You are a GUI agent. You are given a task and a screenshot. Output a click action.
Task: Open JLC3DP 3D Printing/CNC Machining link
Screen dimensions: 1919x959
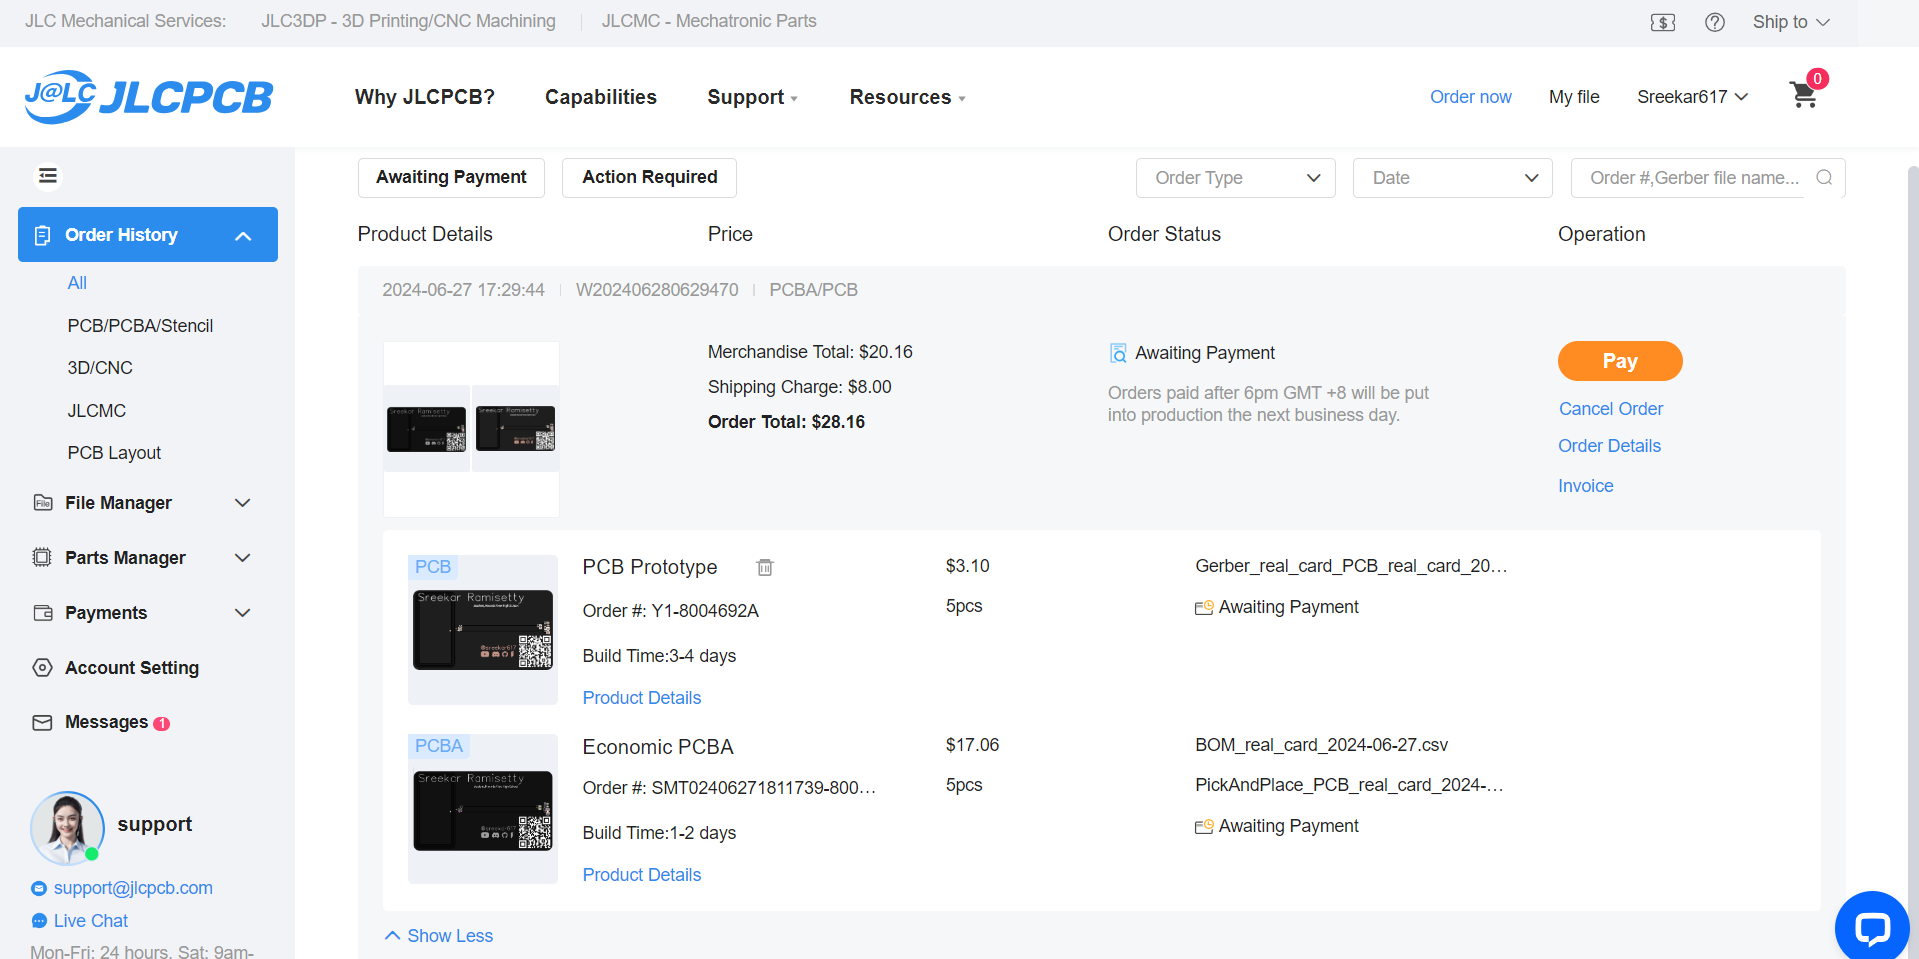(408, 21)
